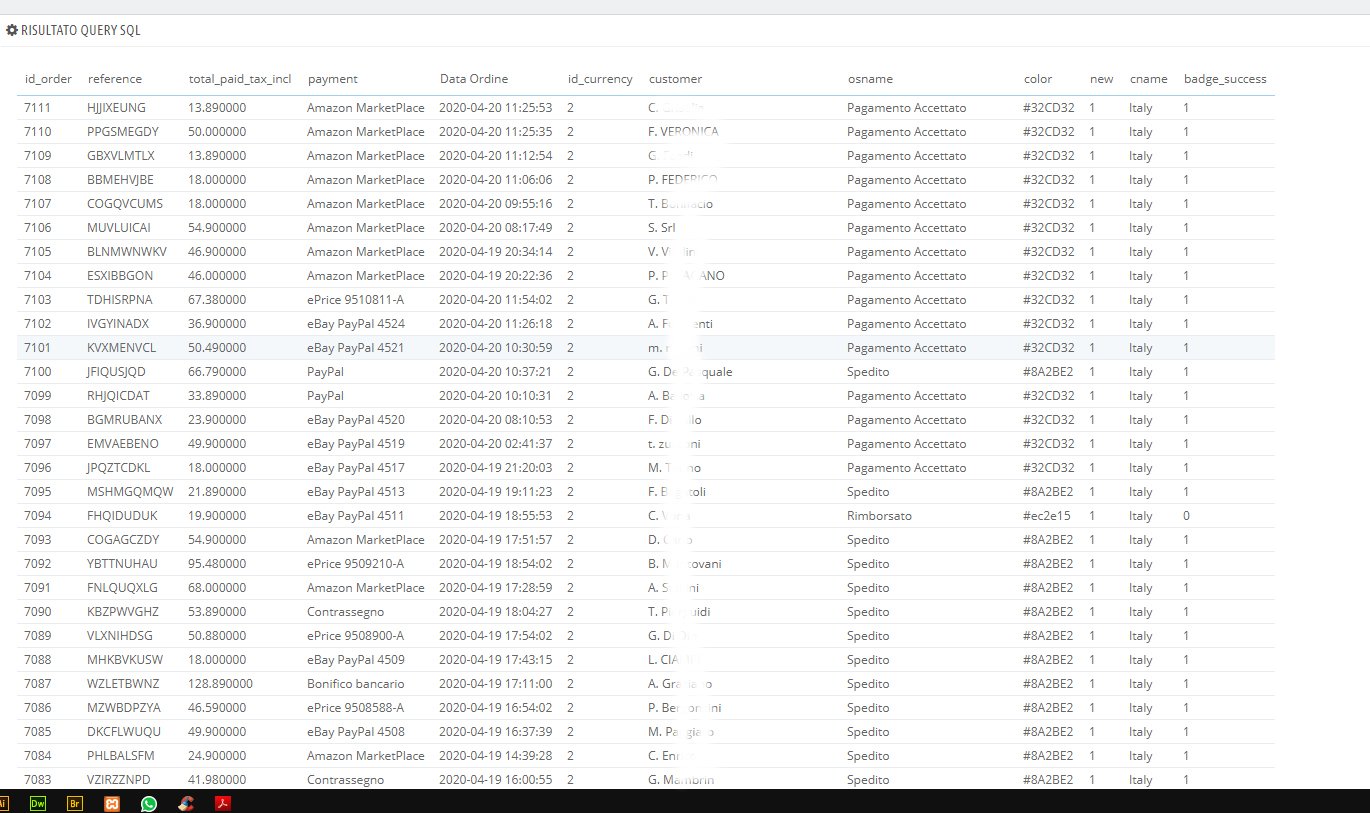Click date 2020-04-19 20:22:36
1370x813 pixels.
[496, 275]
